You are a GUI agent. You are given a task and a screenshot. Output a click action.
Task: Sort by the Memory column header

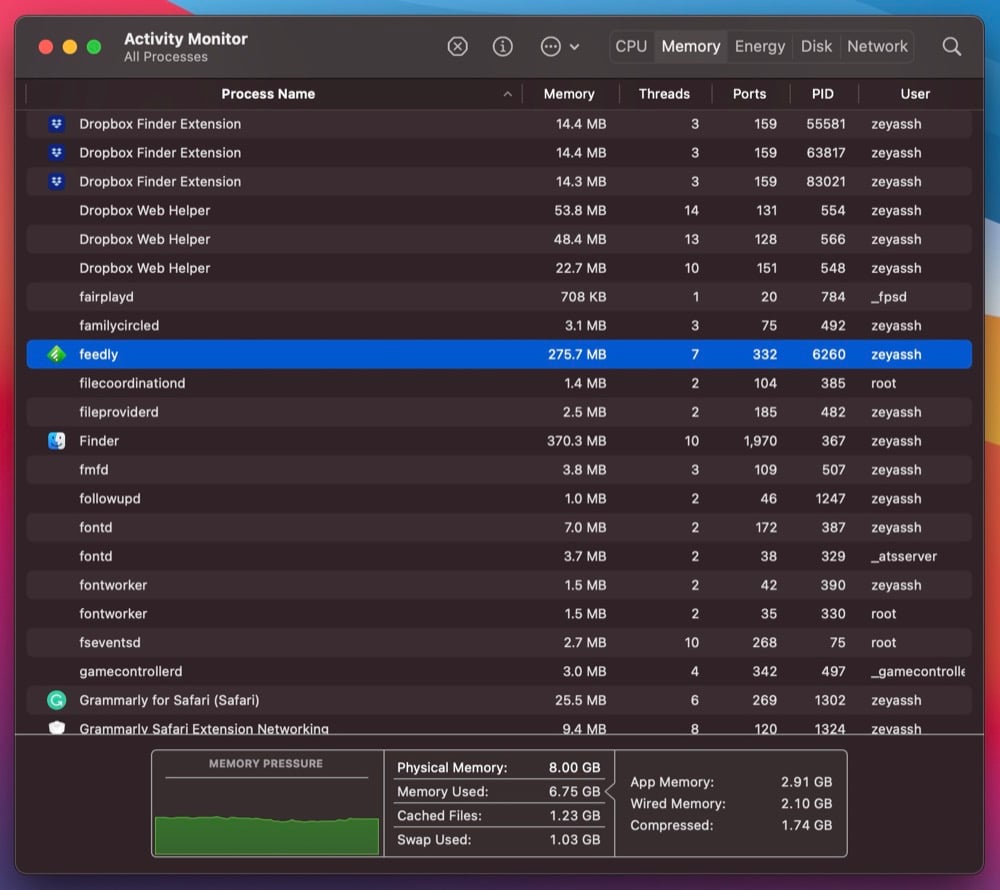(x=569, y=94)
